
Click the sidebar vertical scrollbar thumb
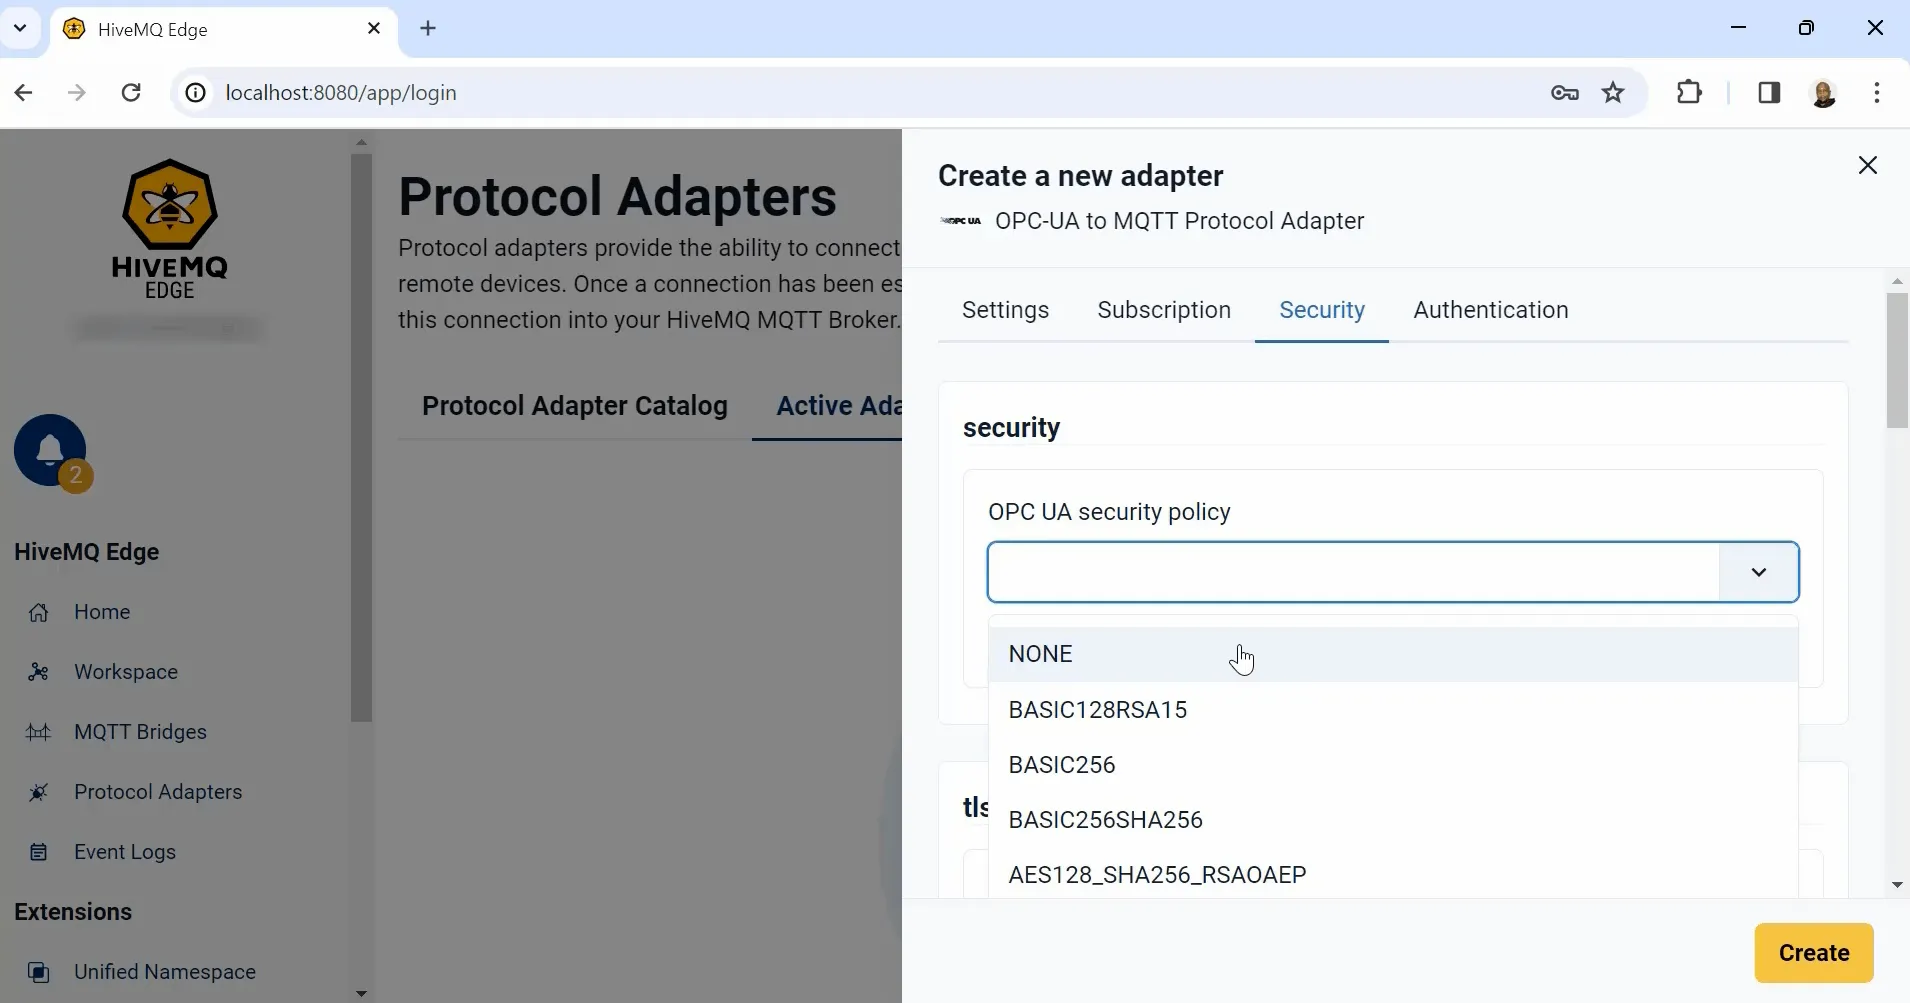[x=361, y=436]
